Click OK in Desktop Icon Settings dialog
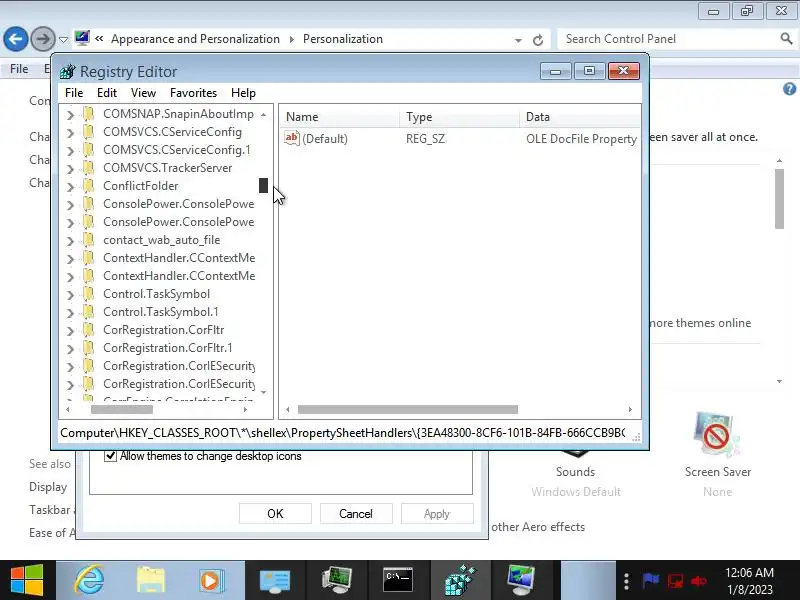The image size is (800, 600). point(275,514)
